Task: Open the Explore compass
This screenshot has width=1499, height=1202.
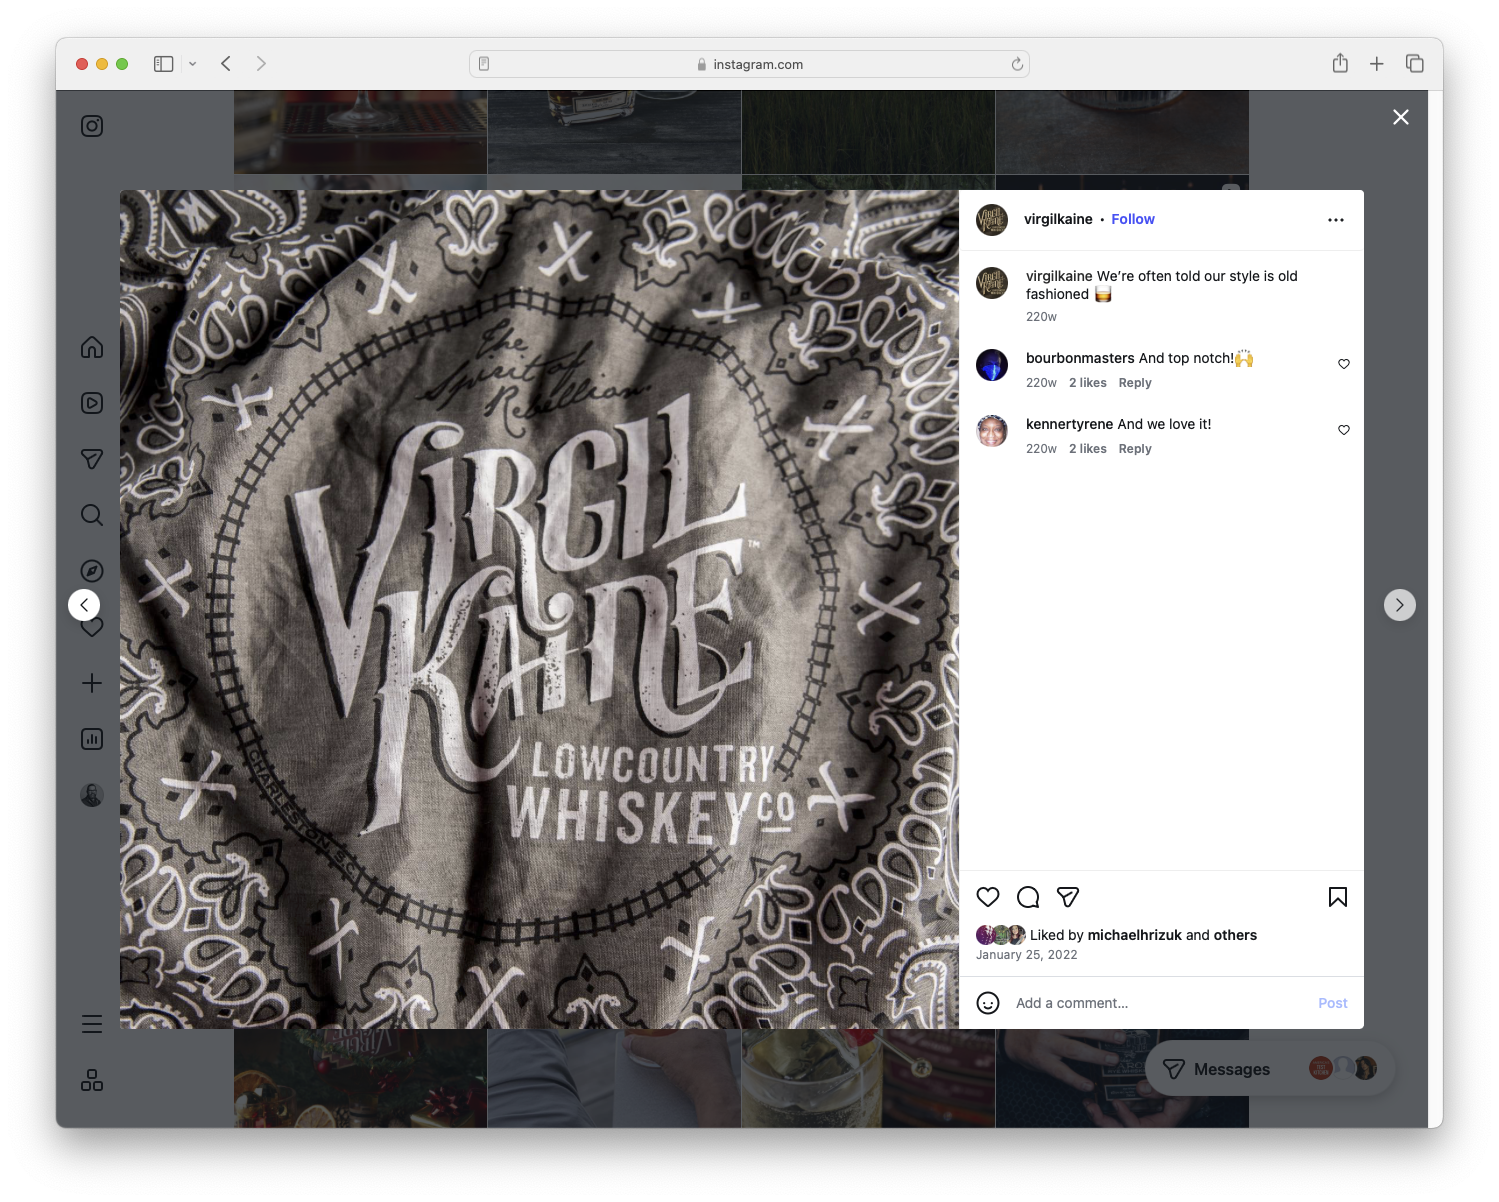Action: (91, 570)
